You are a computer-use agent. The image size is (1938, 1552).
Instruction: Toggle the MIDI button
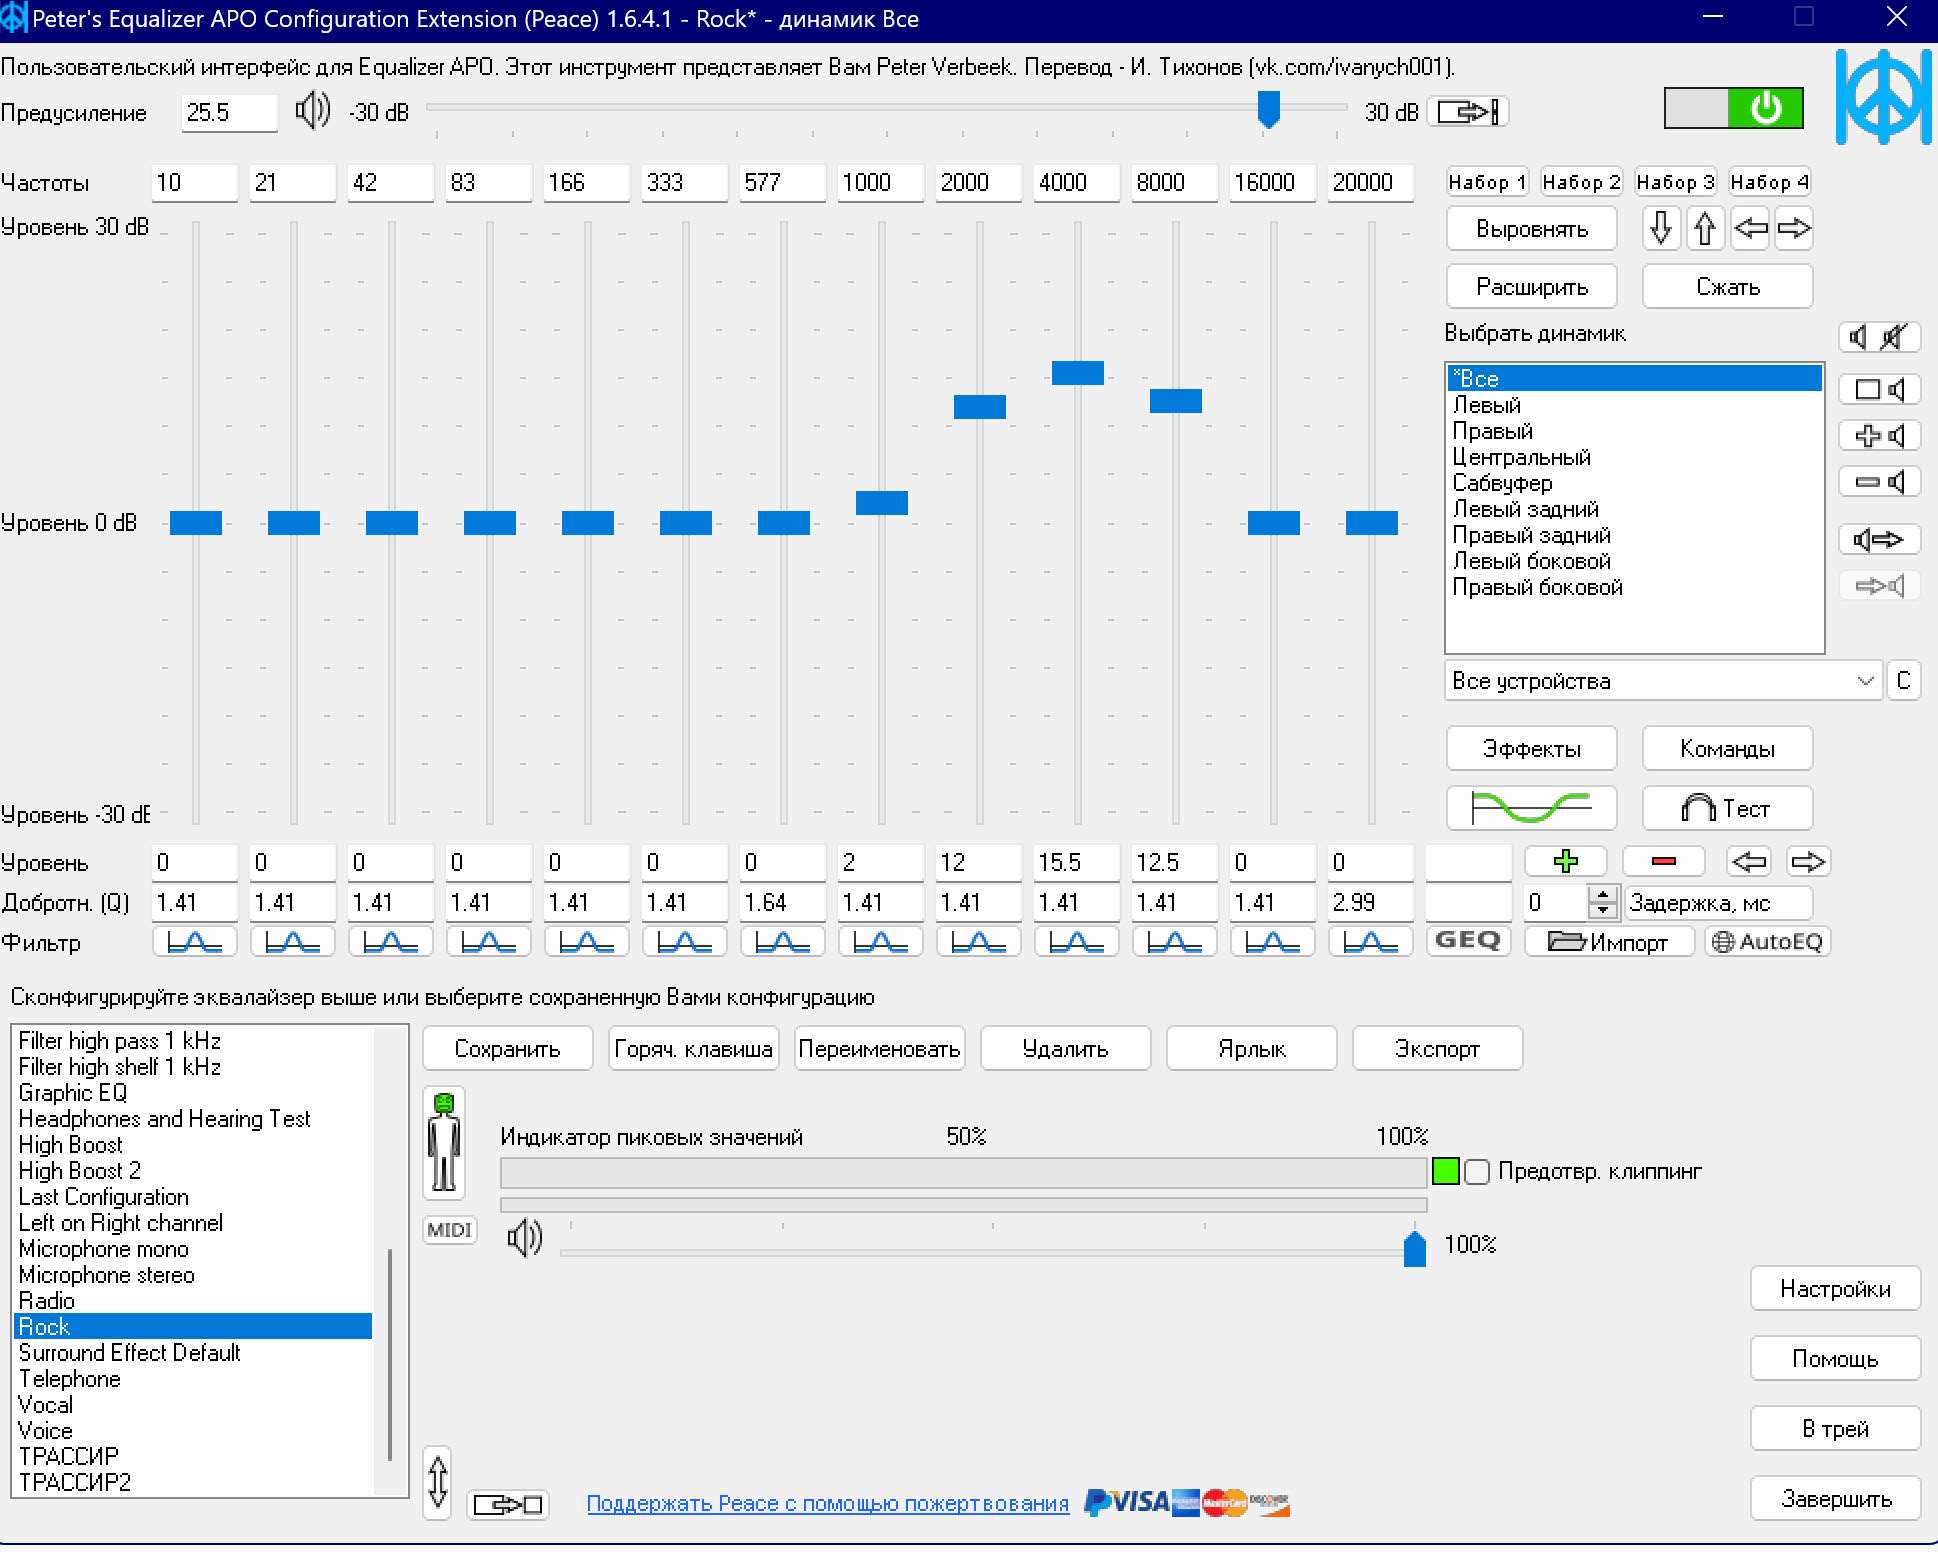point(449,1230)
